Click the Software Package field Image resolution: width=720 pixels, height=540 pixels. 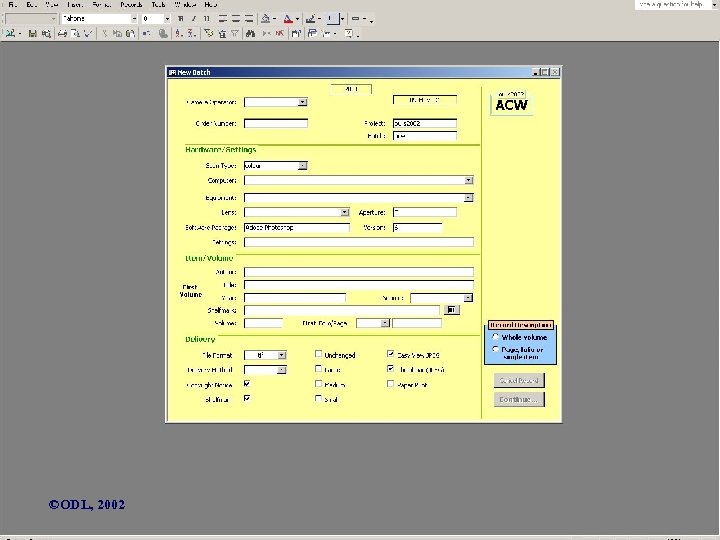click(297, 227)
